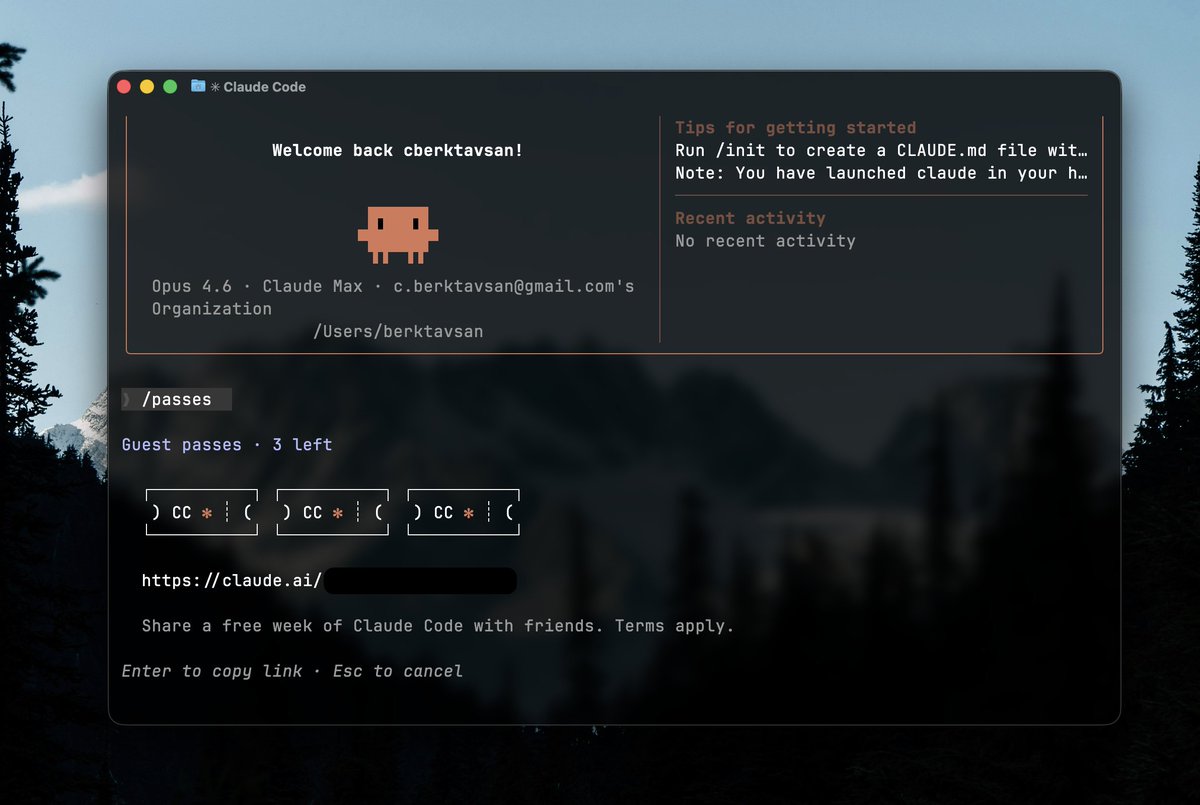Close the Claude Code terminal window
Viewport: 1200px width, 805px height.
pos(124,87)
